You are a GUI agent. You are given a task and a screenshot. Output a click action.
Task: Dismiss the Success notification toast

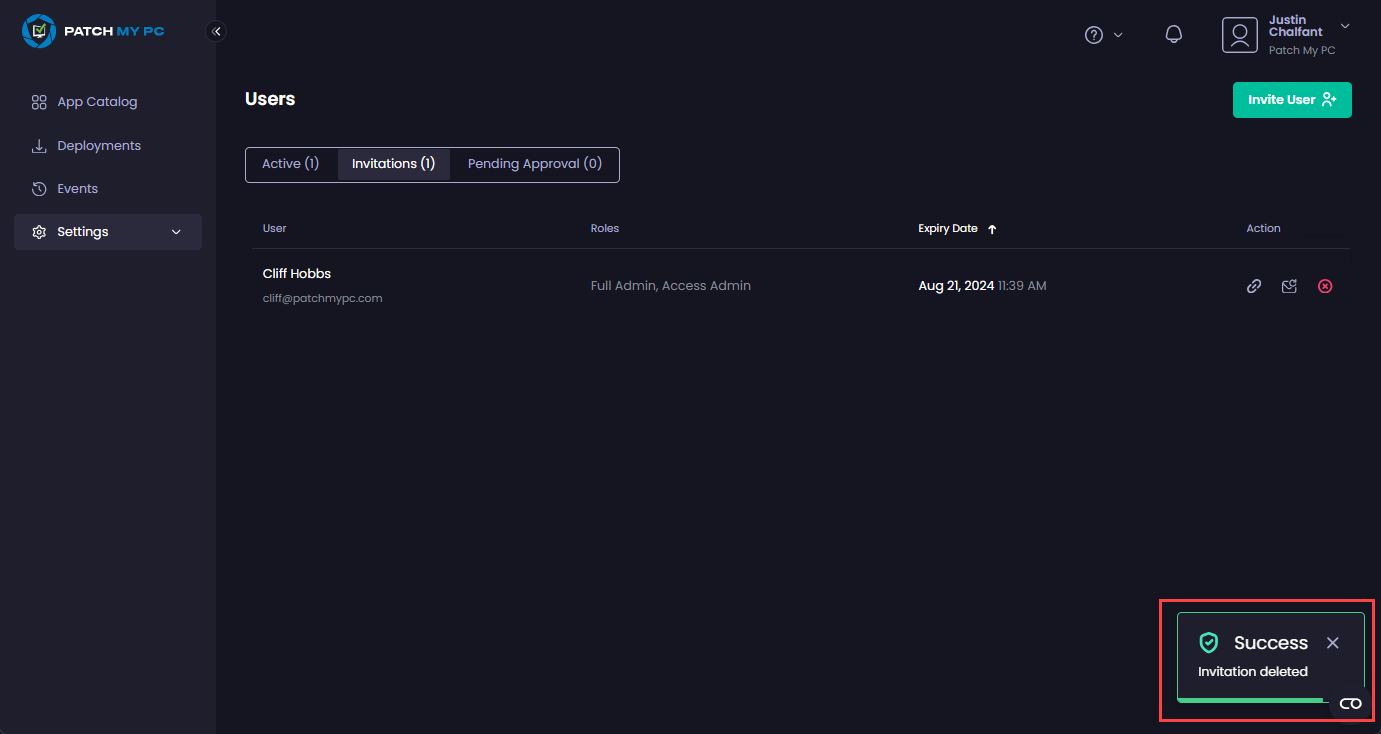[1332, 643]
